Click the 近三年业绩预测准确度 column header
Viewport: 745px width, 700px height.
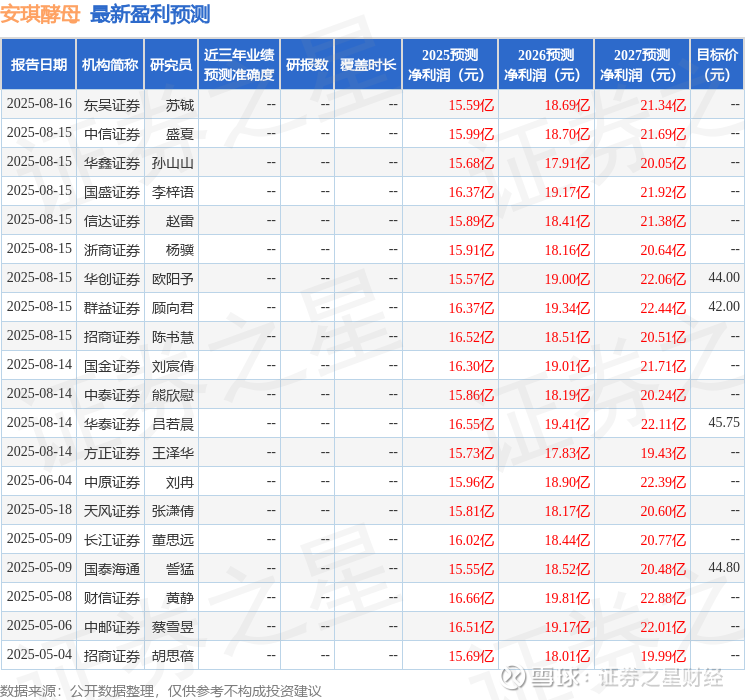(239, 65)
